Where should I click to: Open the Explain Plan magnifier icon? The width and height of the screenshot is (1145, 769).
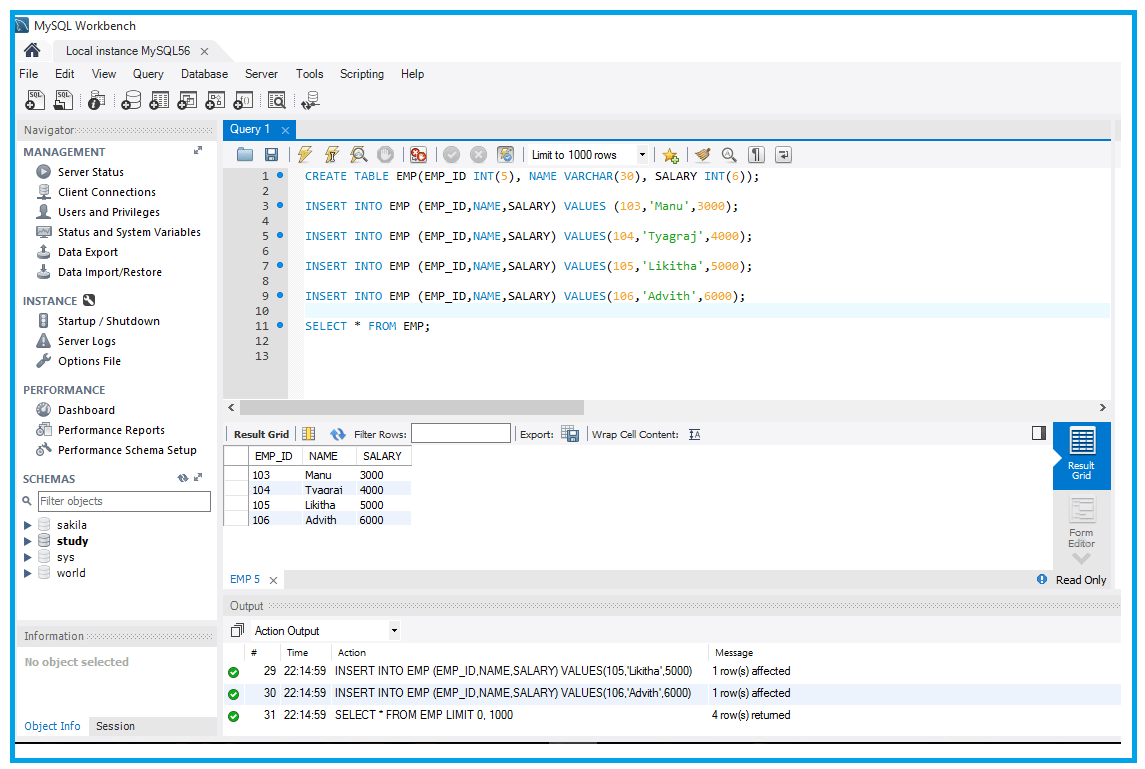coord(358,154)
